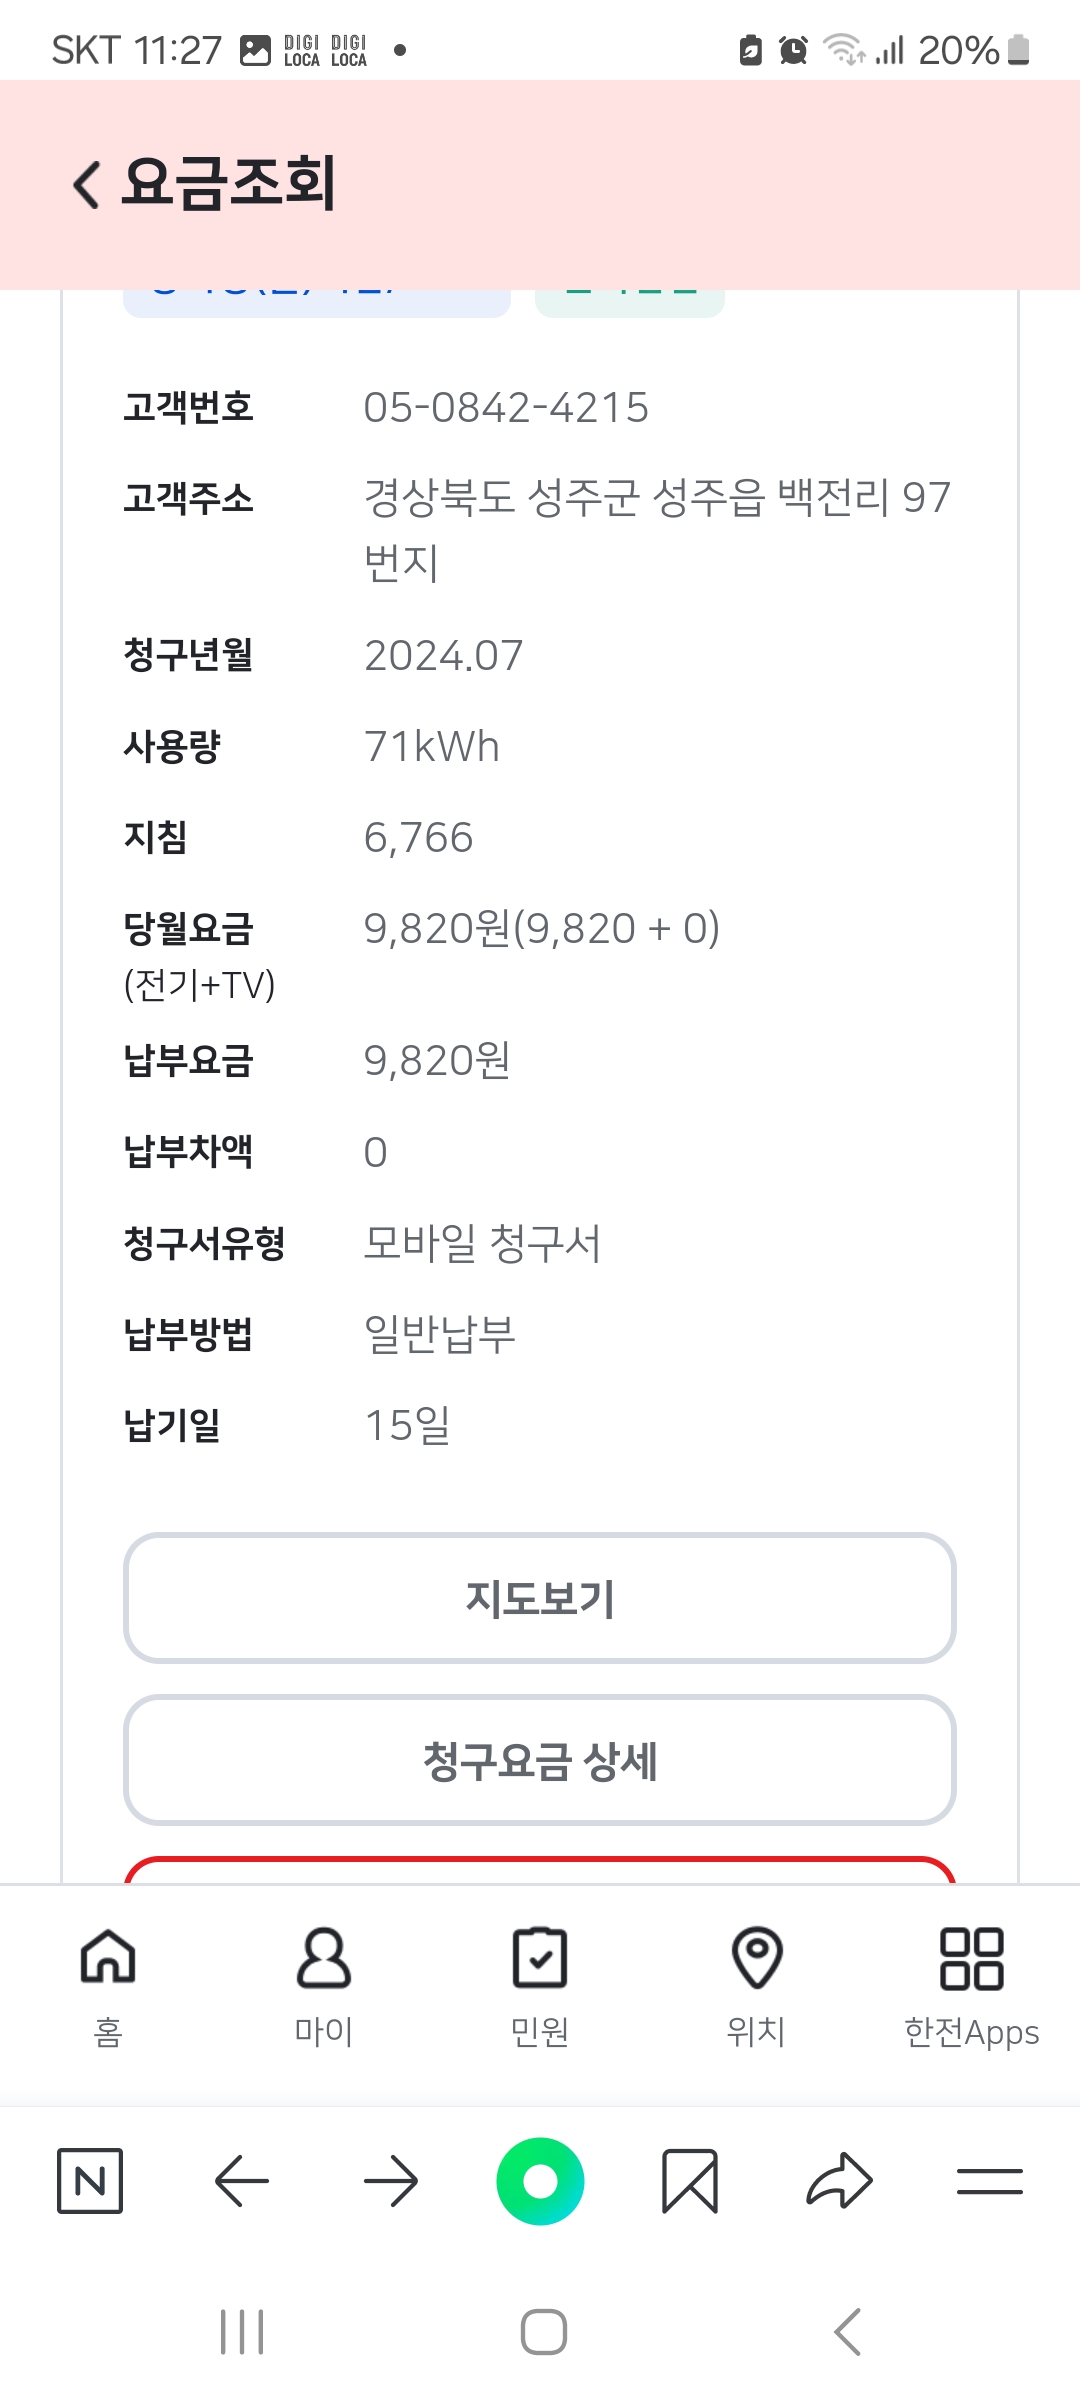Share the page via share arrow
This screenshot has height=2400, width=1080.
839,2180
